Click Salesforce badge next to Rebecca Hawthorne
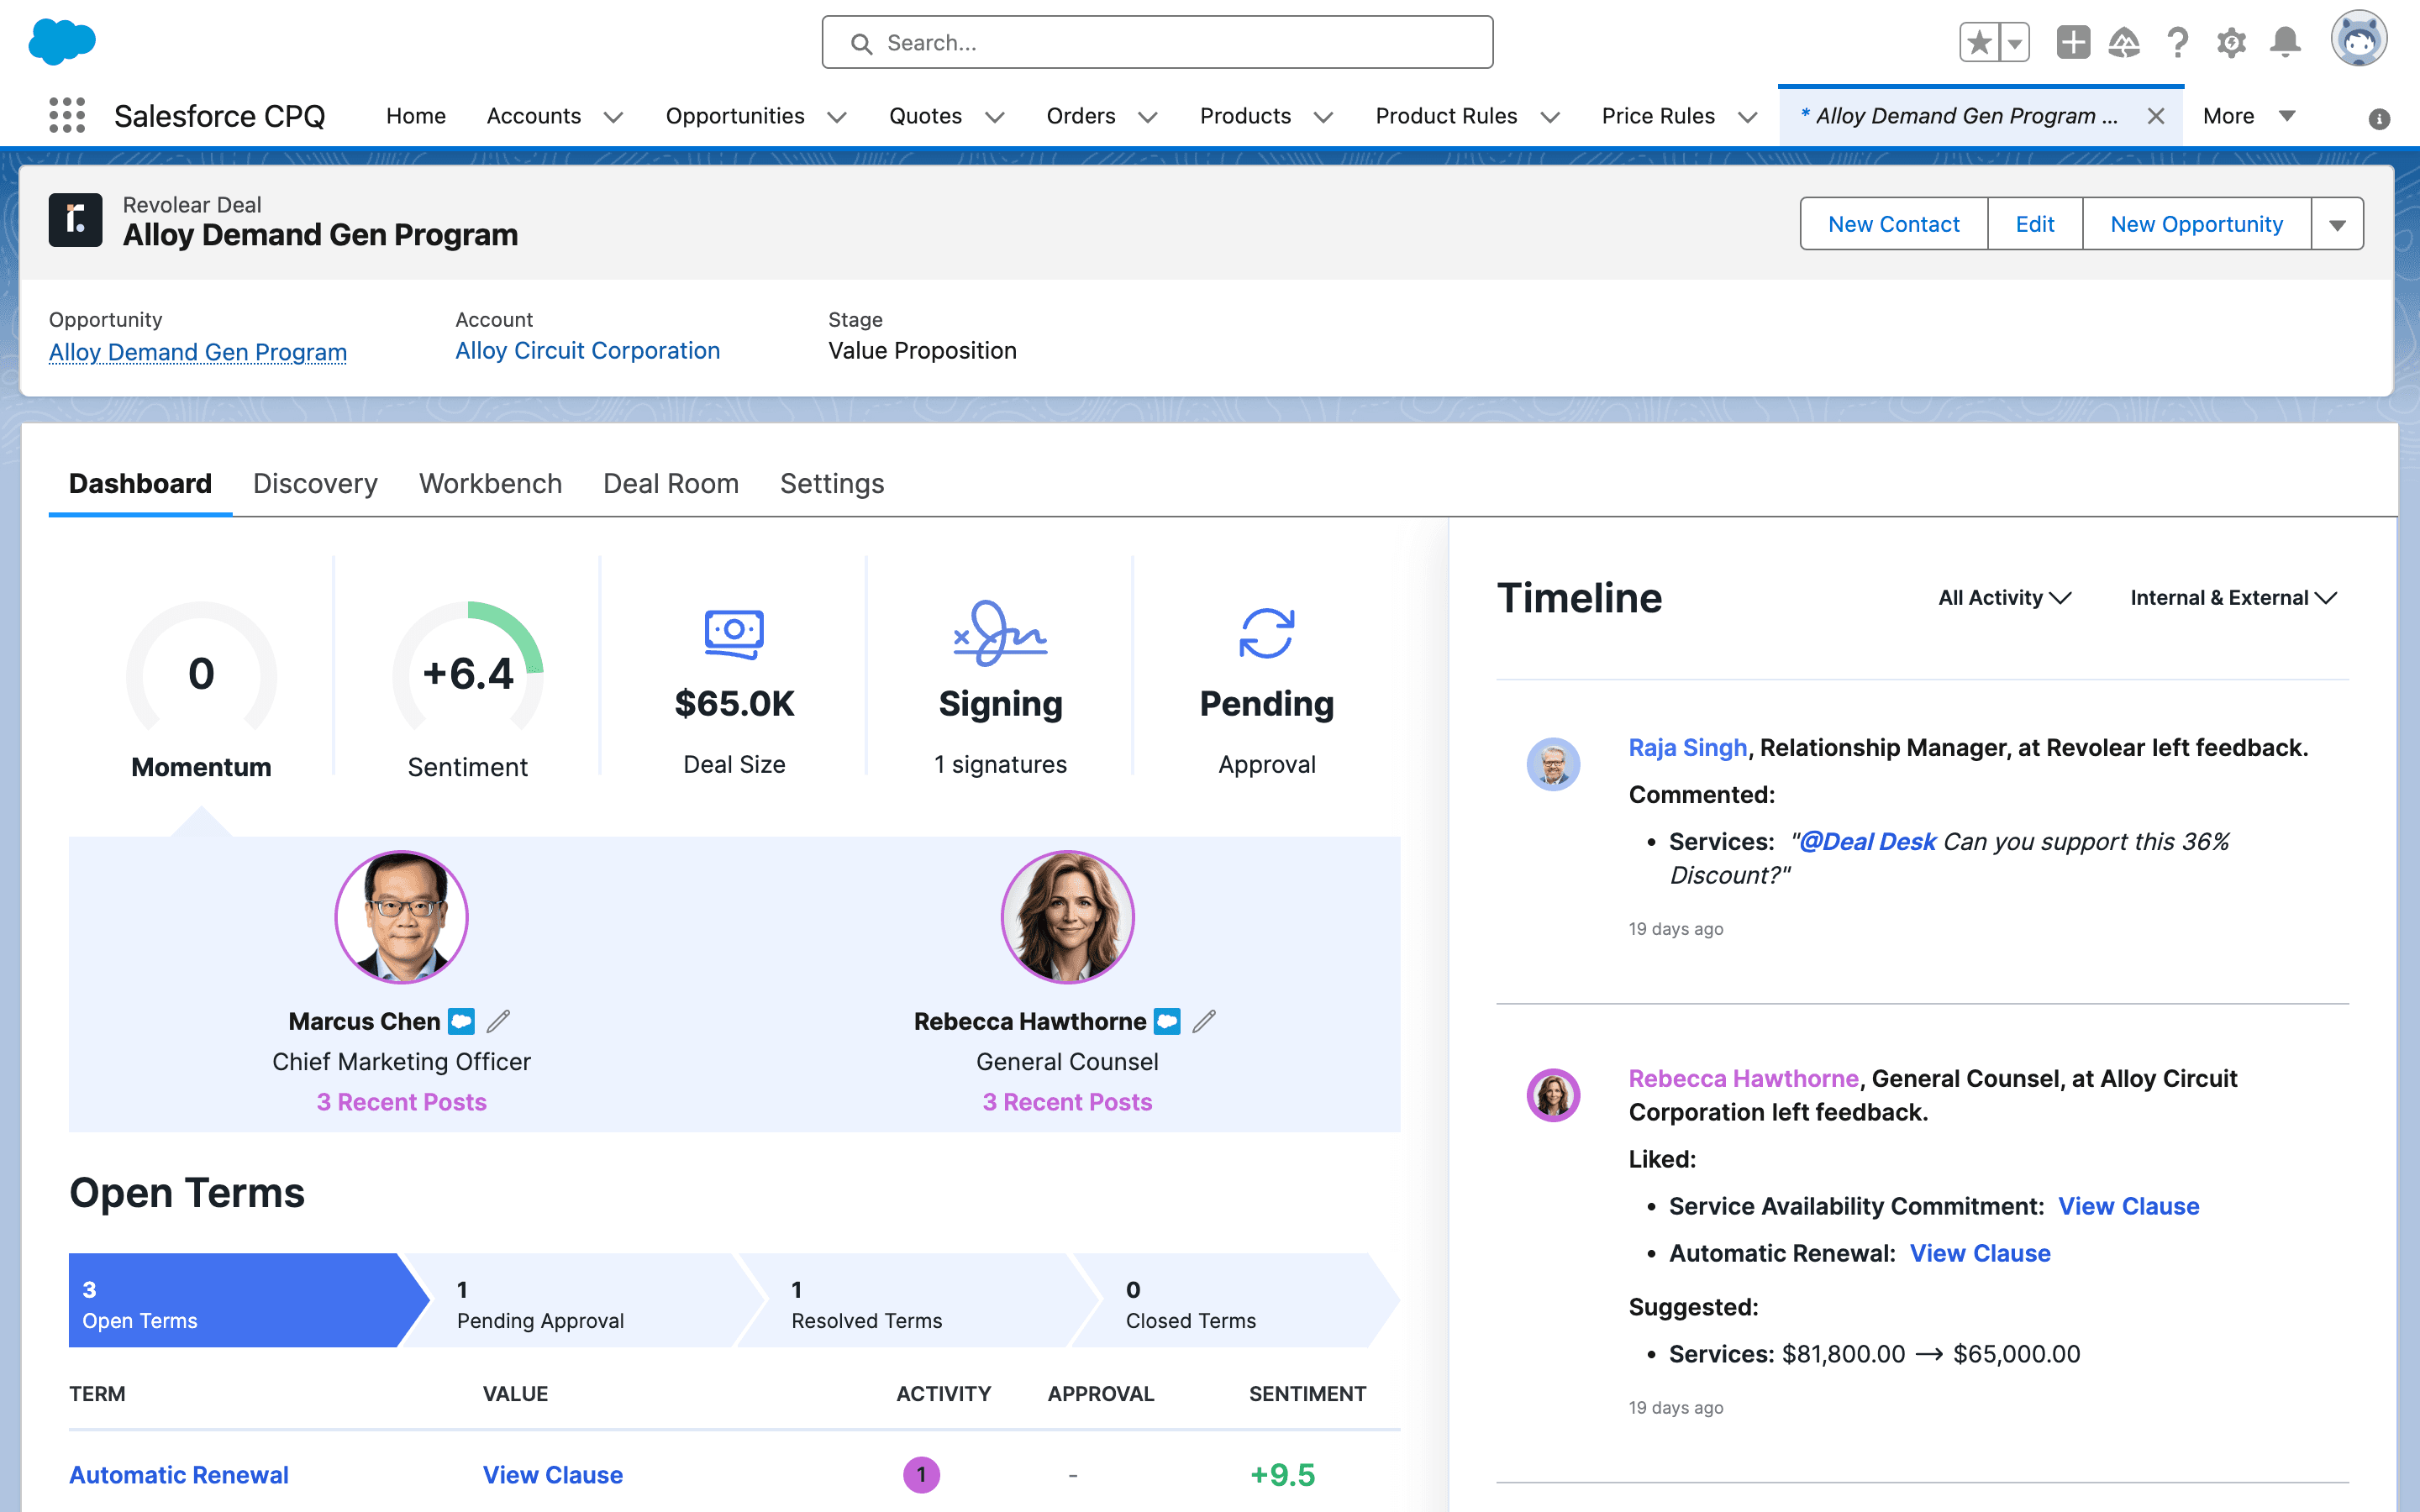 1167,1021
